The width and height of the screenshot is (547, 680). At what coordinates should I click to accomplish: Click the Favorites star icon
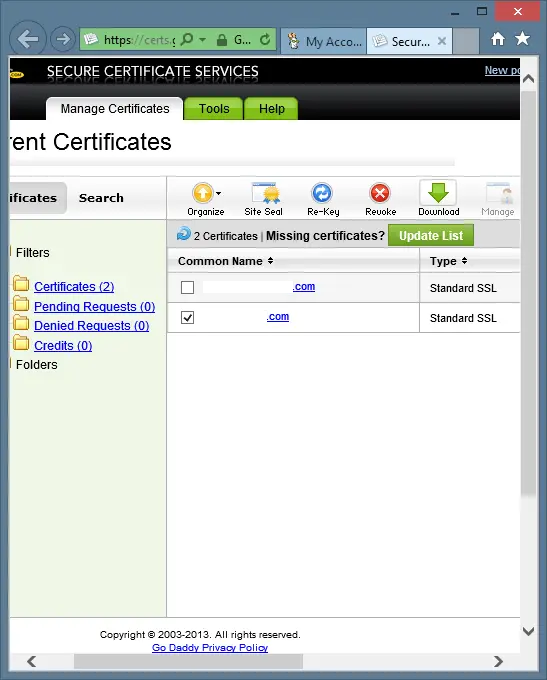(522, 39)
